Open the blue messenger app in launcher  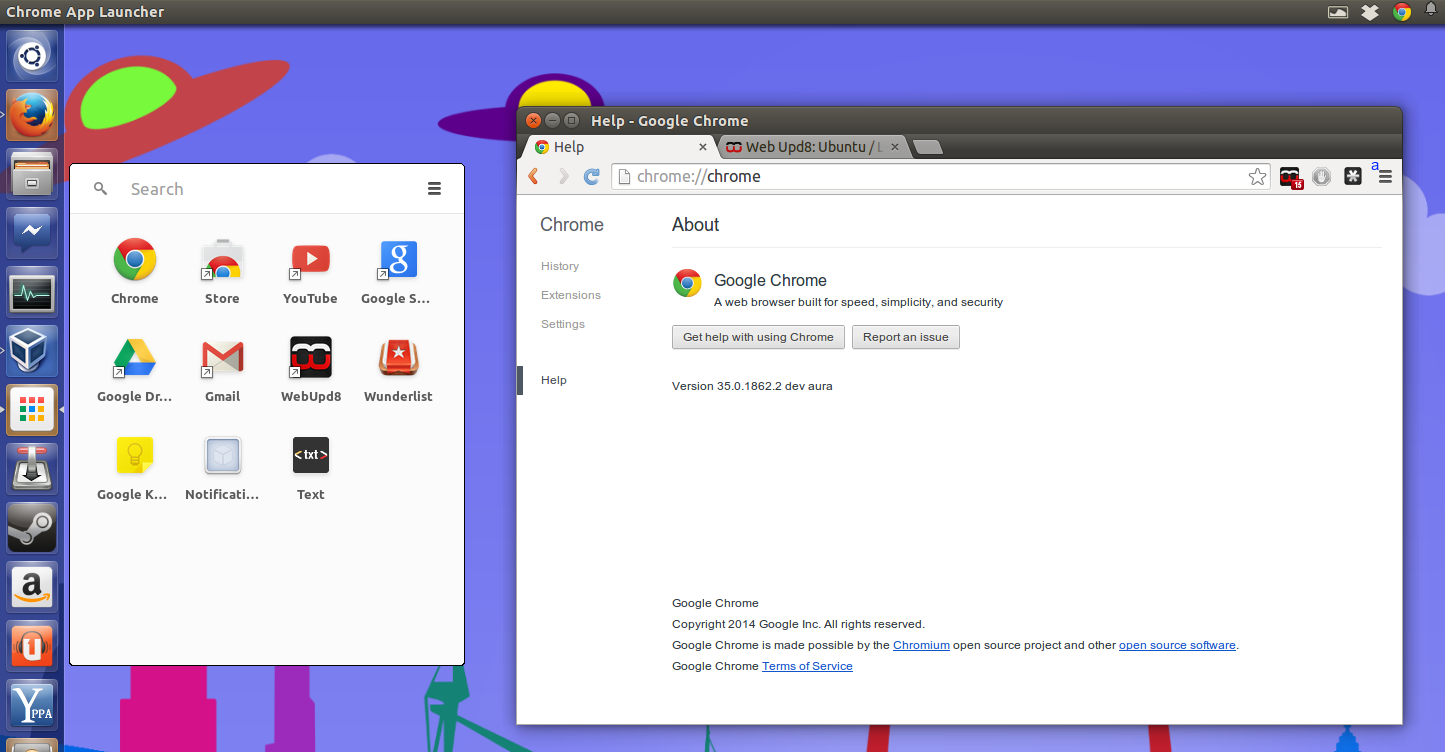pyautogui.click(x=32, y=233)
